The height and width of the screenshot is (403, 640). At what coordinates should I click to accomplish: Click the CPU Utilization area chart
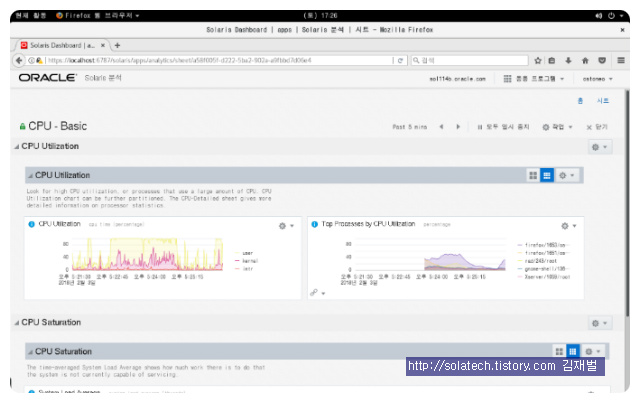pyautogui.click(x=147, y=254)
